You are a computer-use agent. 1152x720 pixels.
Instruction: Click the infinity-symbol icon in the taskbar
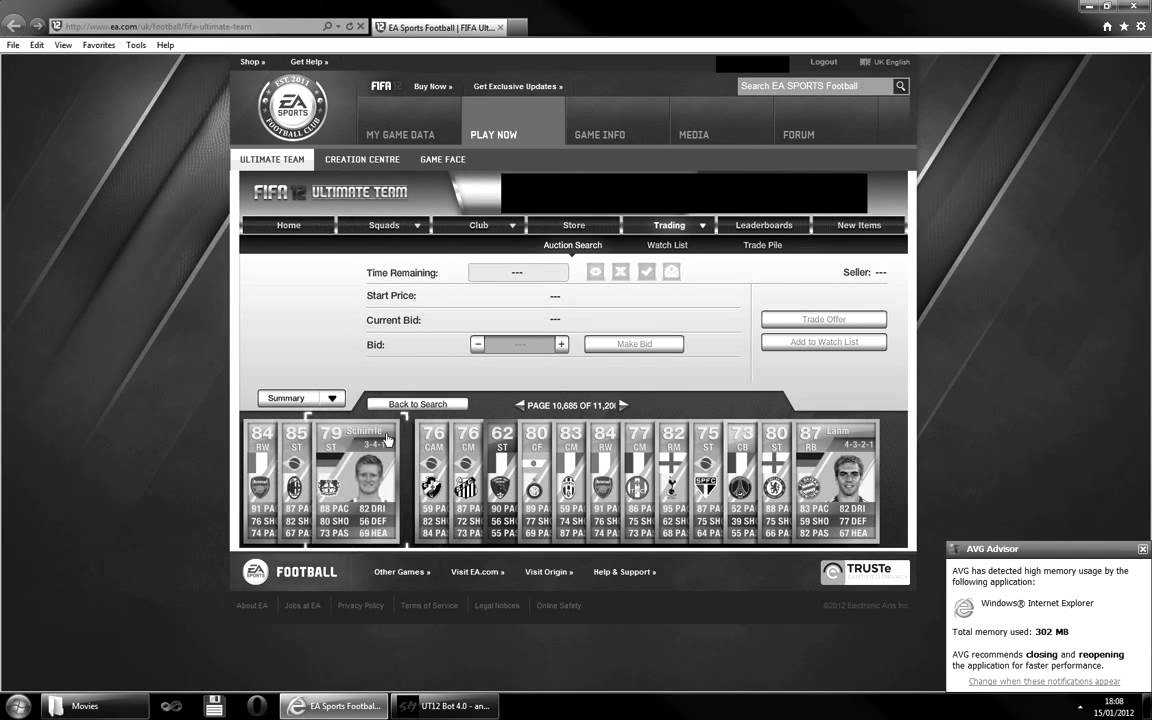pos(171,707)
